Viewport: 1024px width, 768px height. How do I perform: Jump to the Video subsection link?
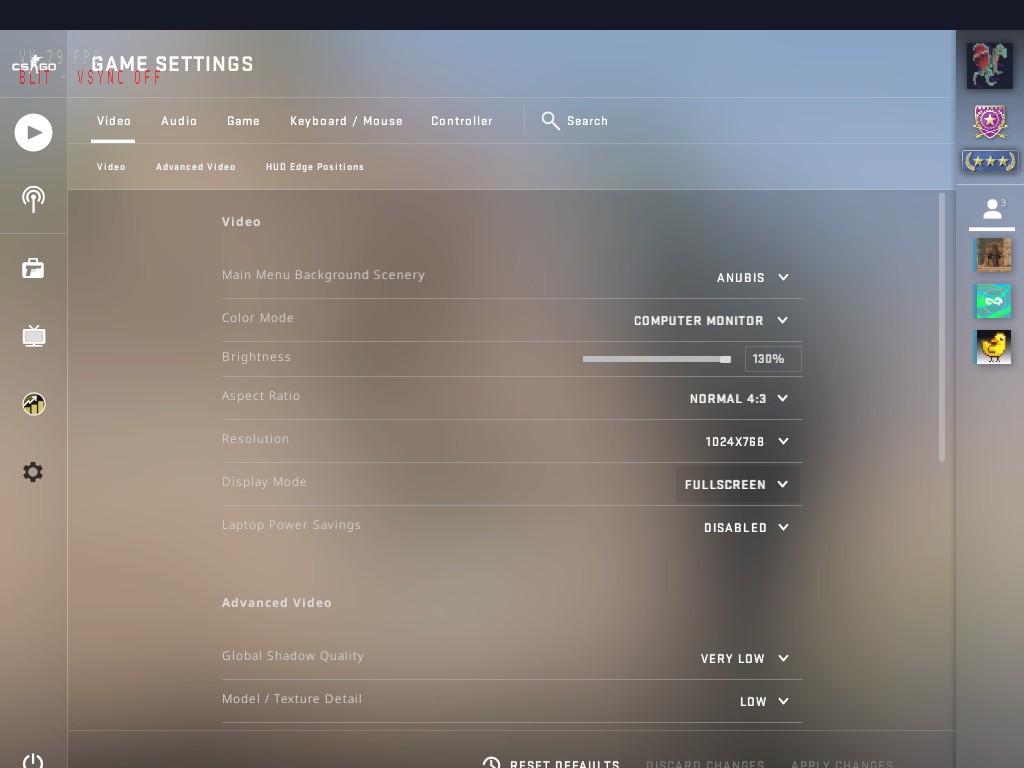(111, 167)
